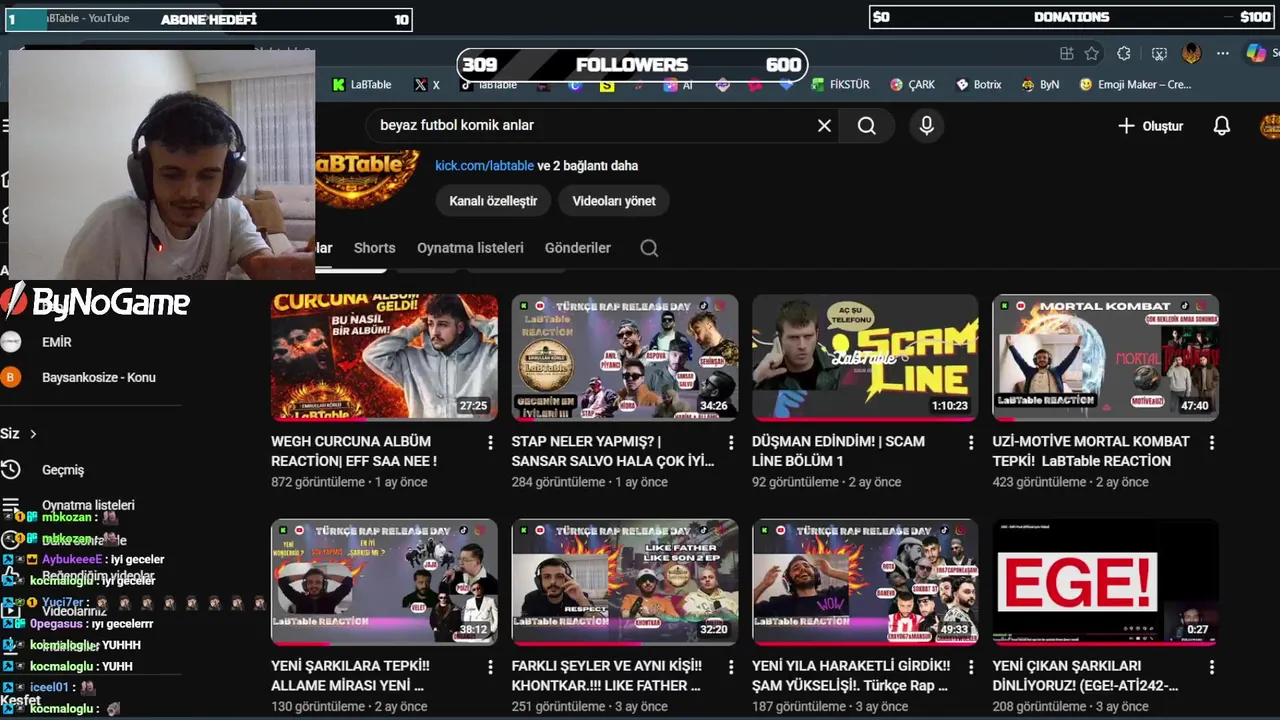This screenshot has width=1280, height=720.
Task: Play the MORTAL KOMBAT thumbnail 47:40
Action: pyautogui.click(x=1105, y=357)
